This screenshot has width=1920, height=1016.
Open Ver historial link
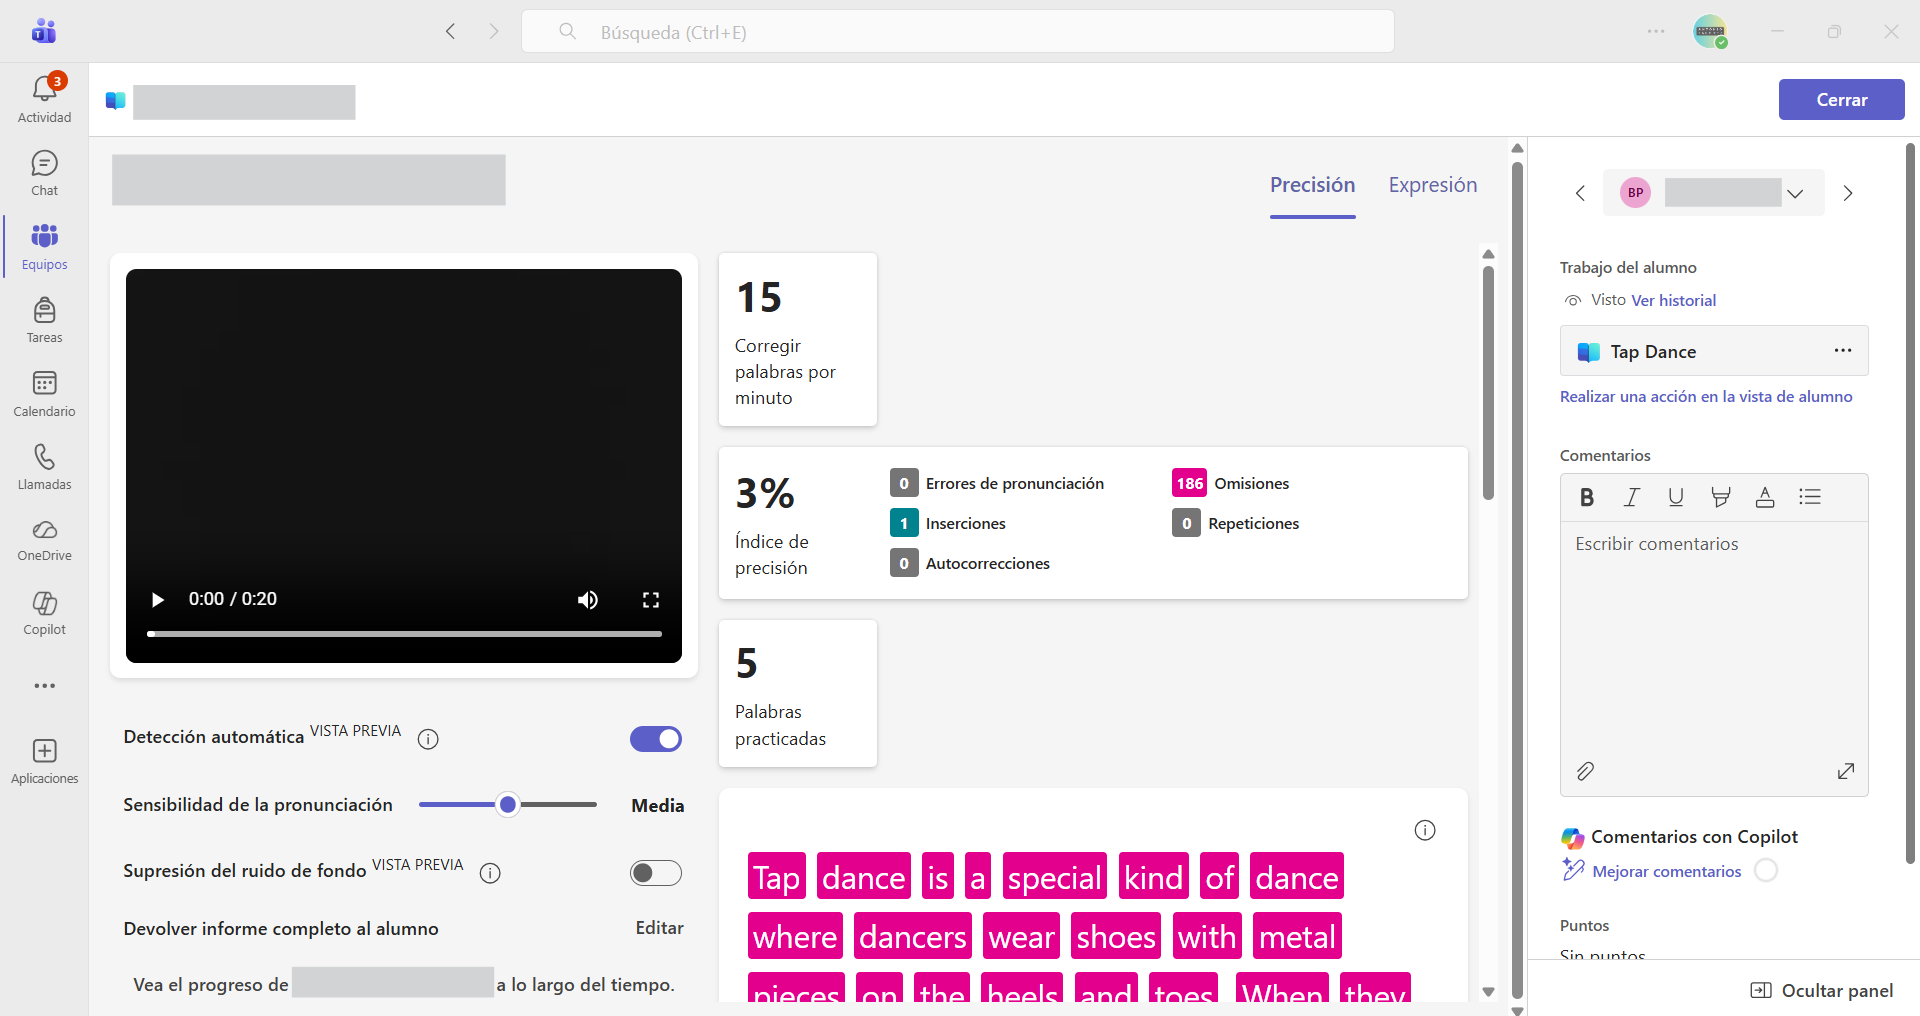[1673, 300]
